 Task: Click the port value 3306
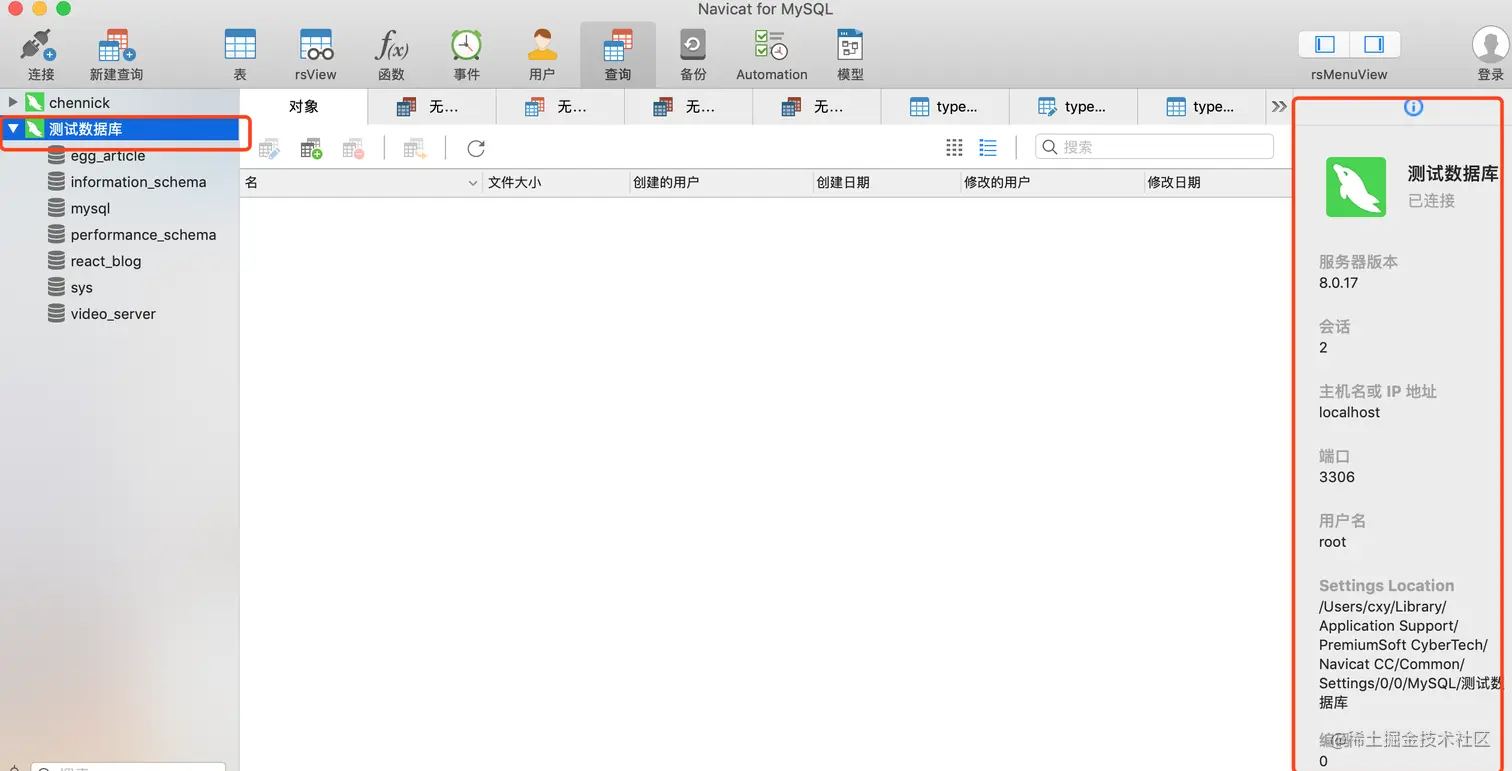[1337, 477]
